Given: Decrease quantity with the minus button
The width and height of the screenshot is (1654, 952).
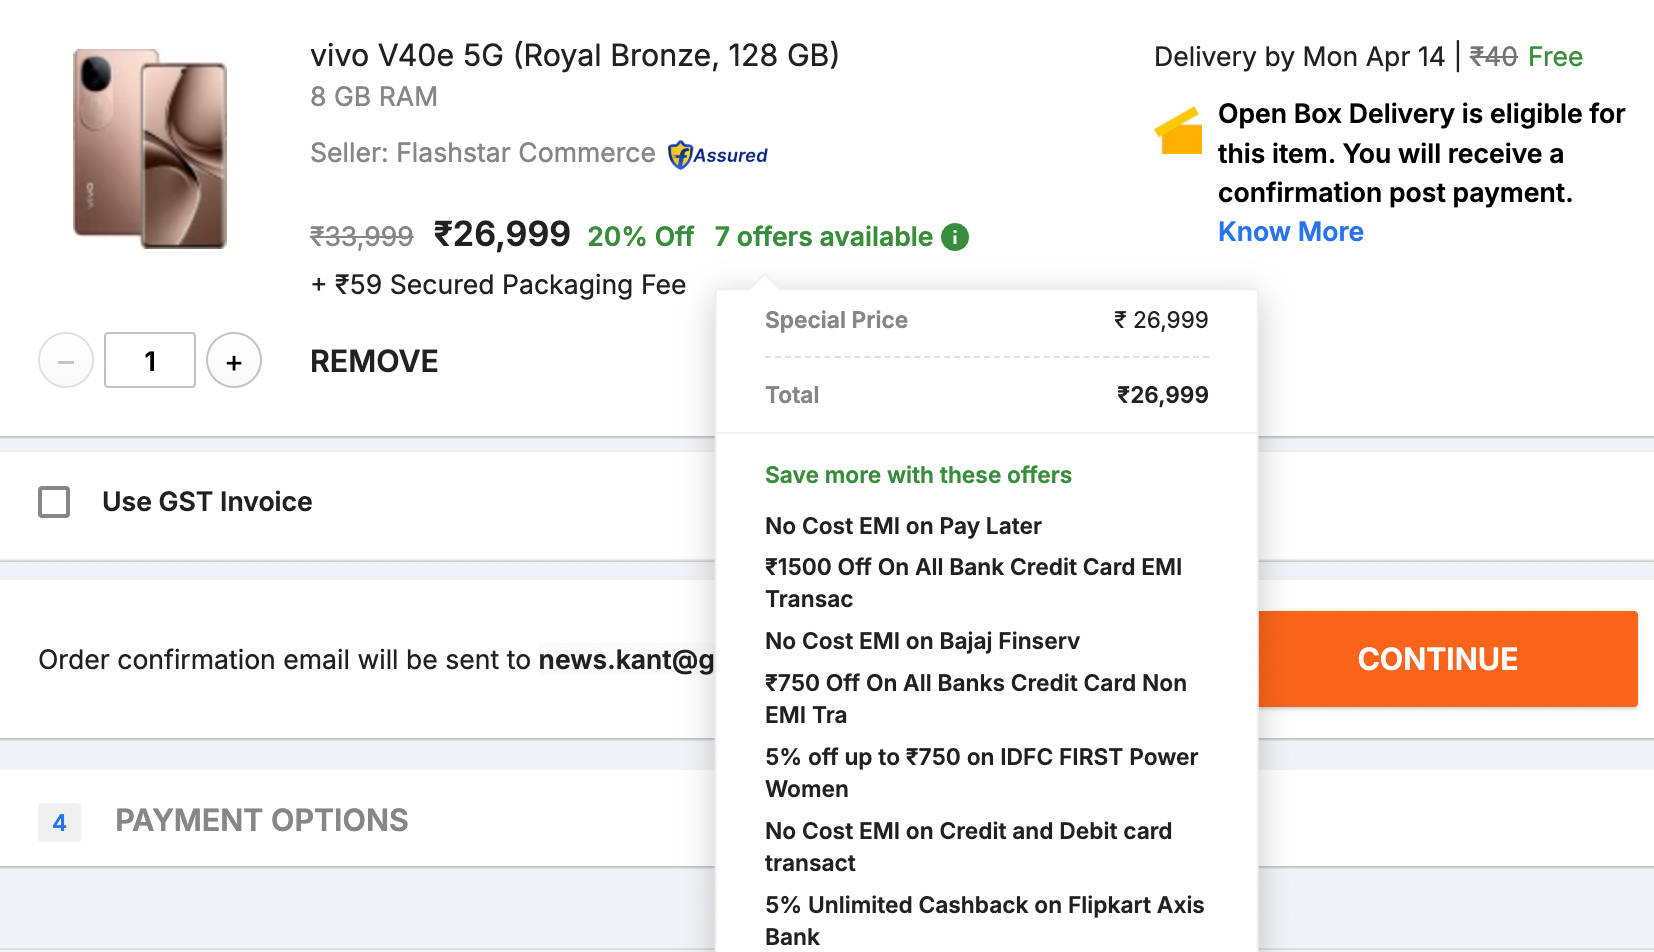Looking at the screenshot, I should point(66,361).
